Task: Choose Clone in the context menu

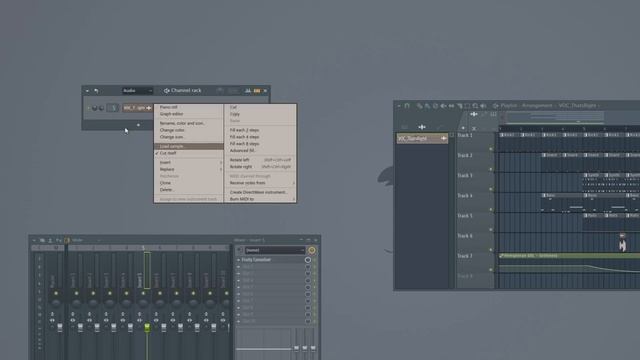Action: 189,183
